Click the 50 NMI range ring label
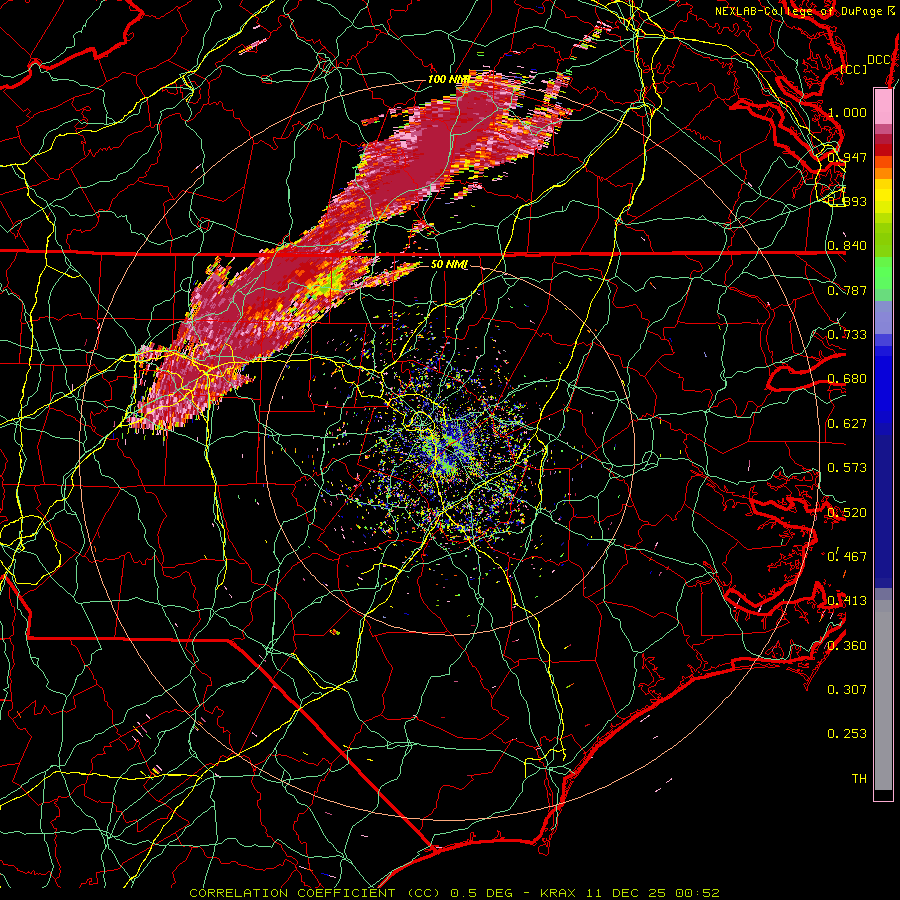This screenshot has height=900, width=900. click(449, 265)
